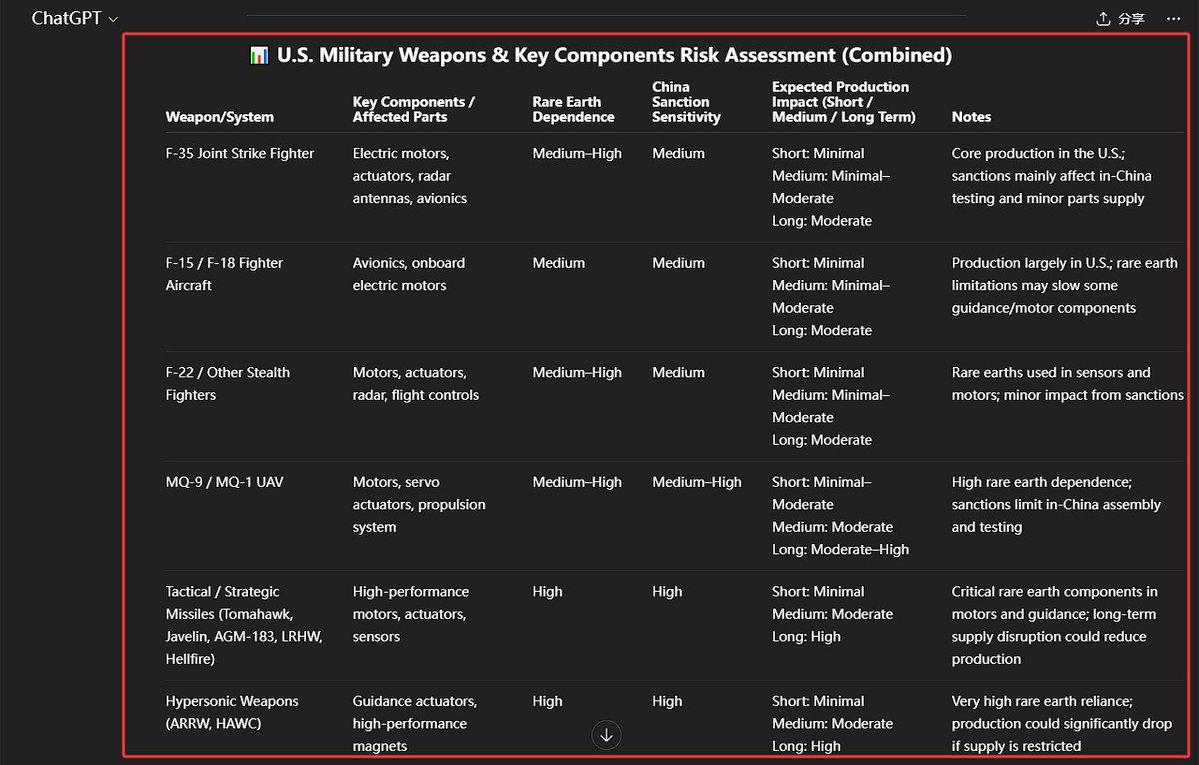Select the 'Tactical / Strategic Missiles' cell
The height and width of the screenshot is (765, 1199).
[244, 625]
